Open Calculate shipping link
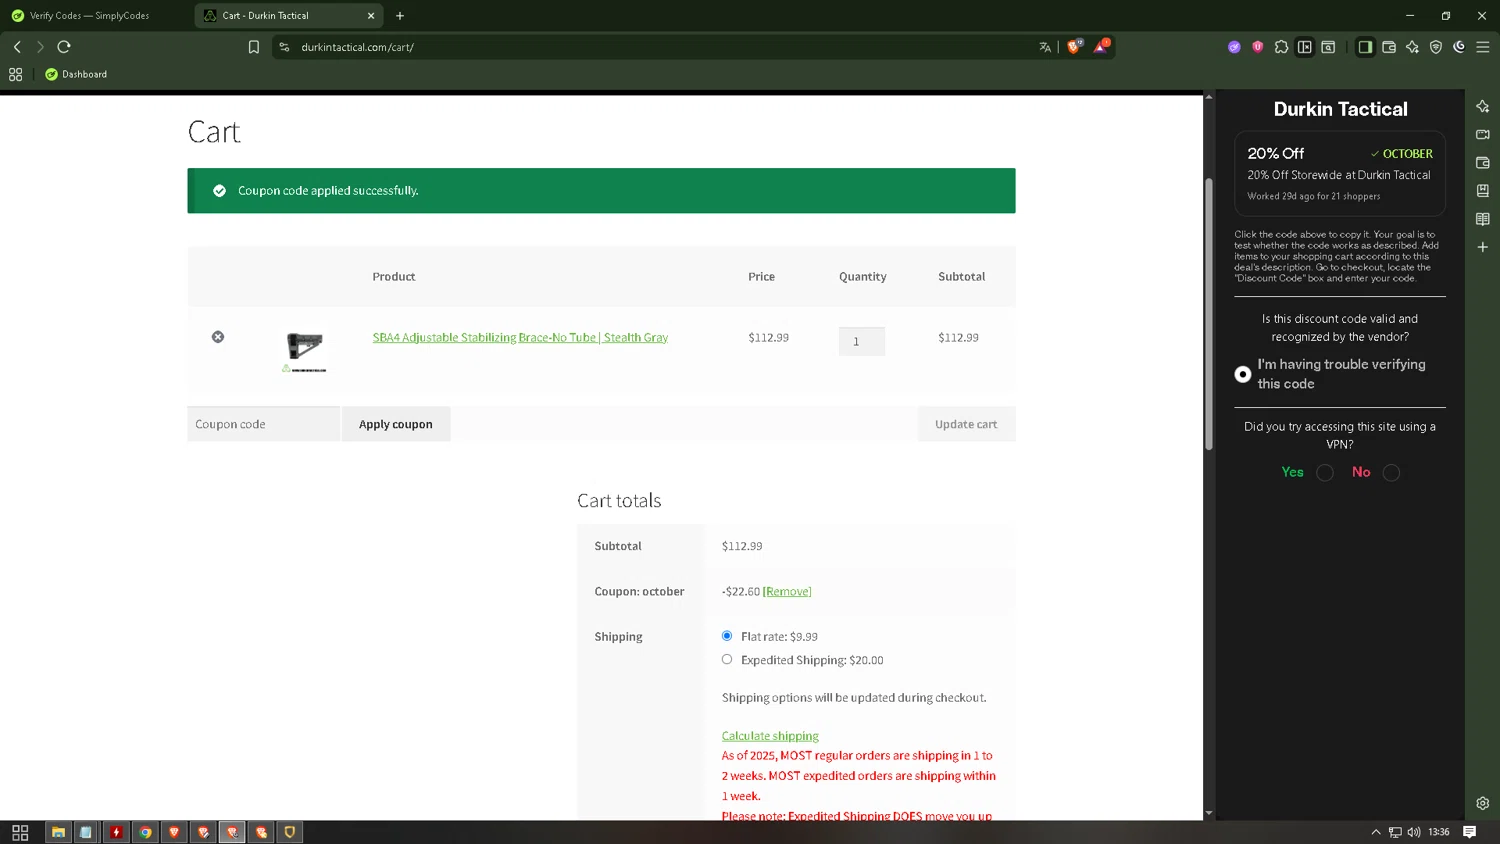The width and height of the screenshot is (1500, 844). (x=770, y=736)
